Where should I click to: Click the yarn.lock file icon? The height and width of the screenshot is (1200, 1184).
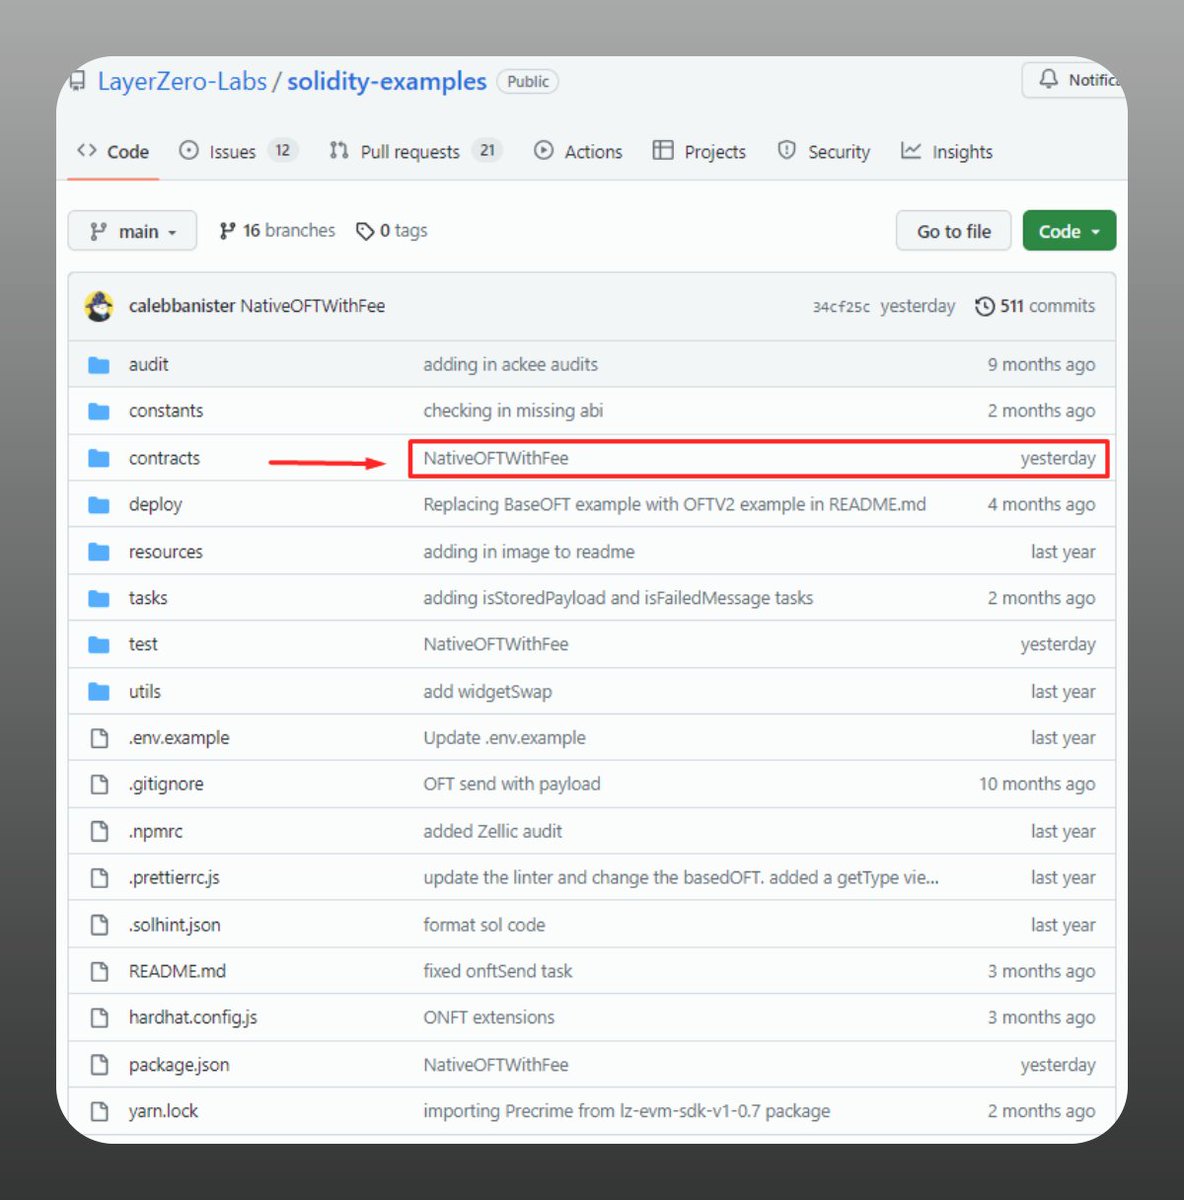99,1111
